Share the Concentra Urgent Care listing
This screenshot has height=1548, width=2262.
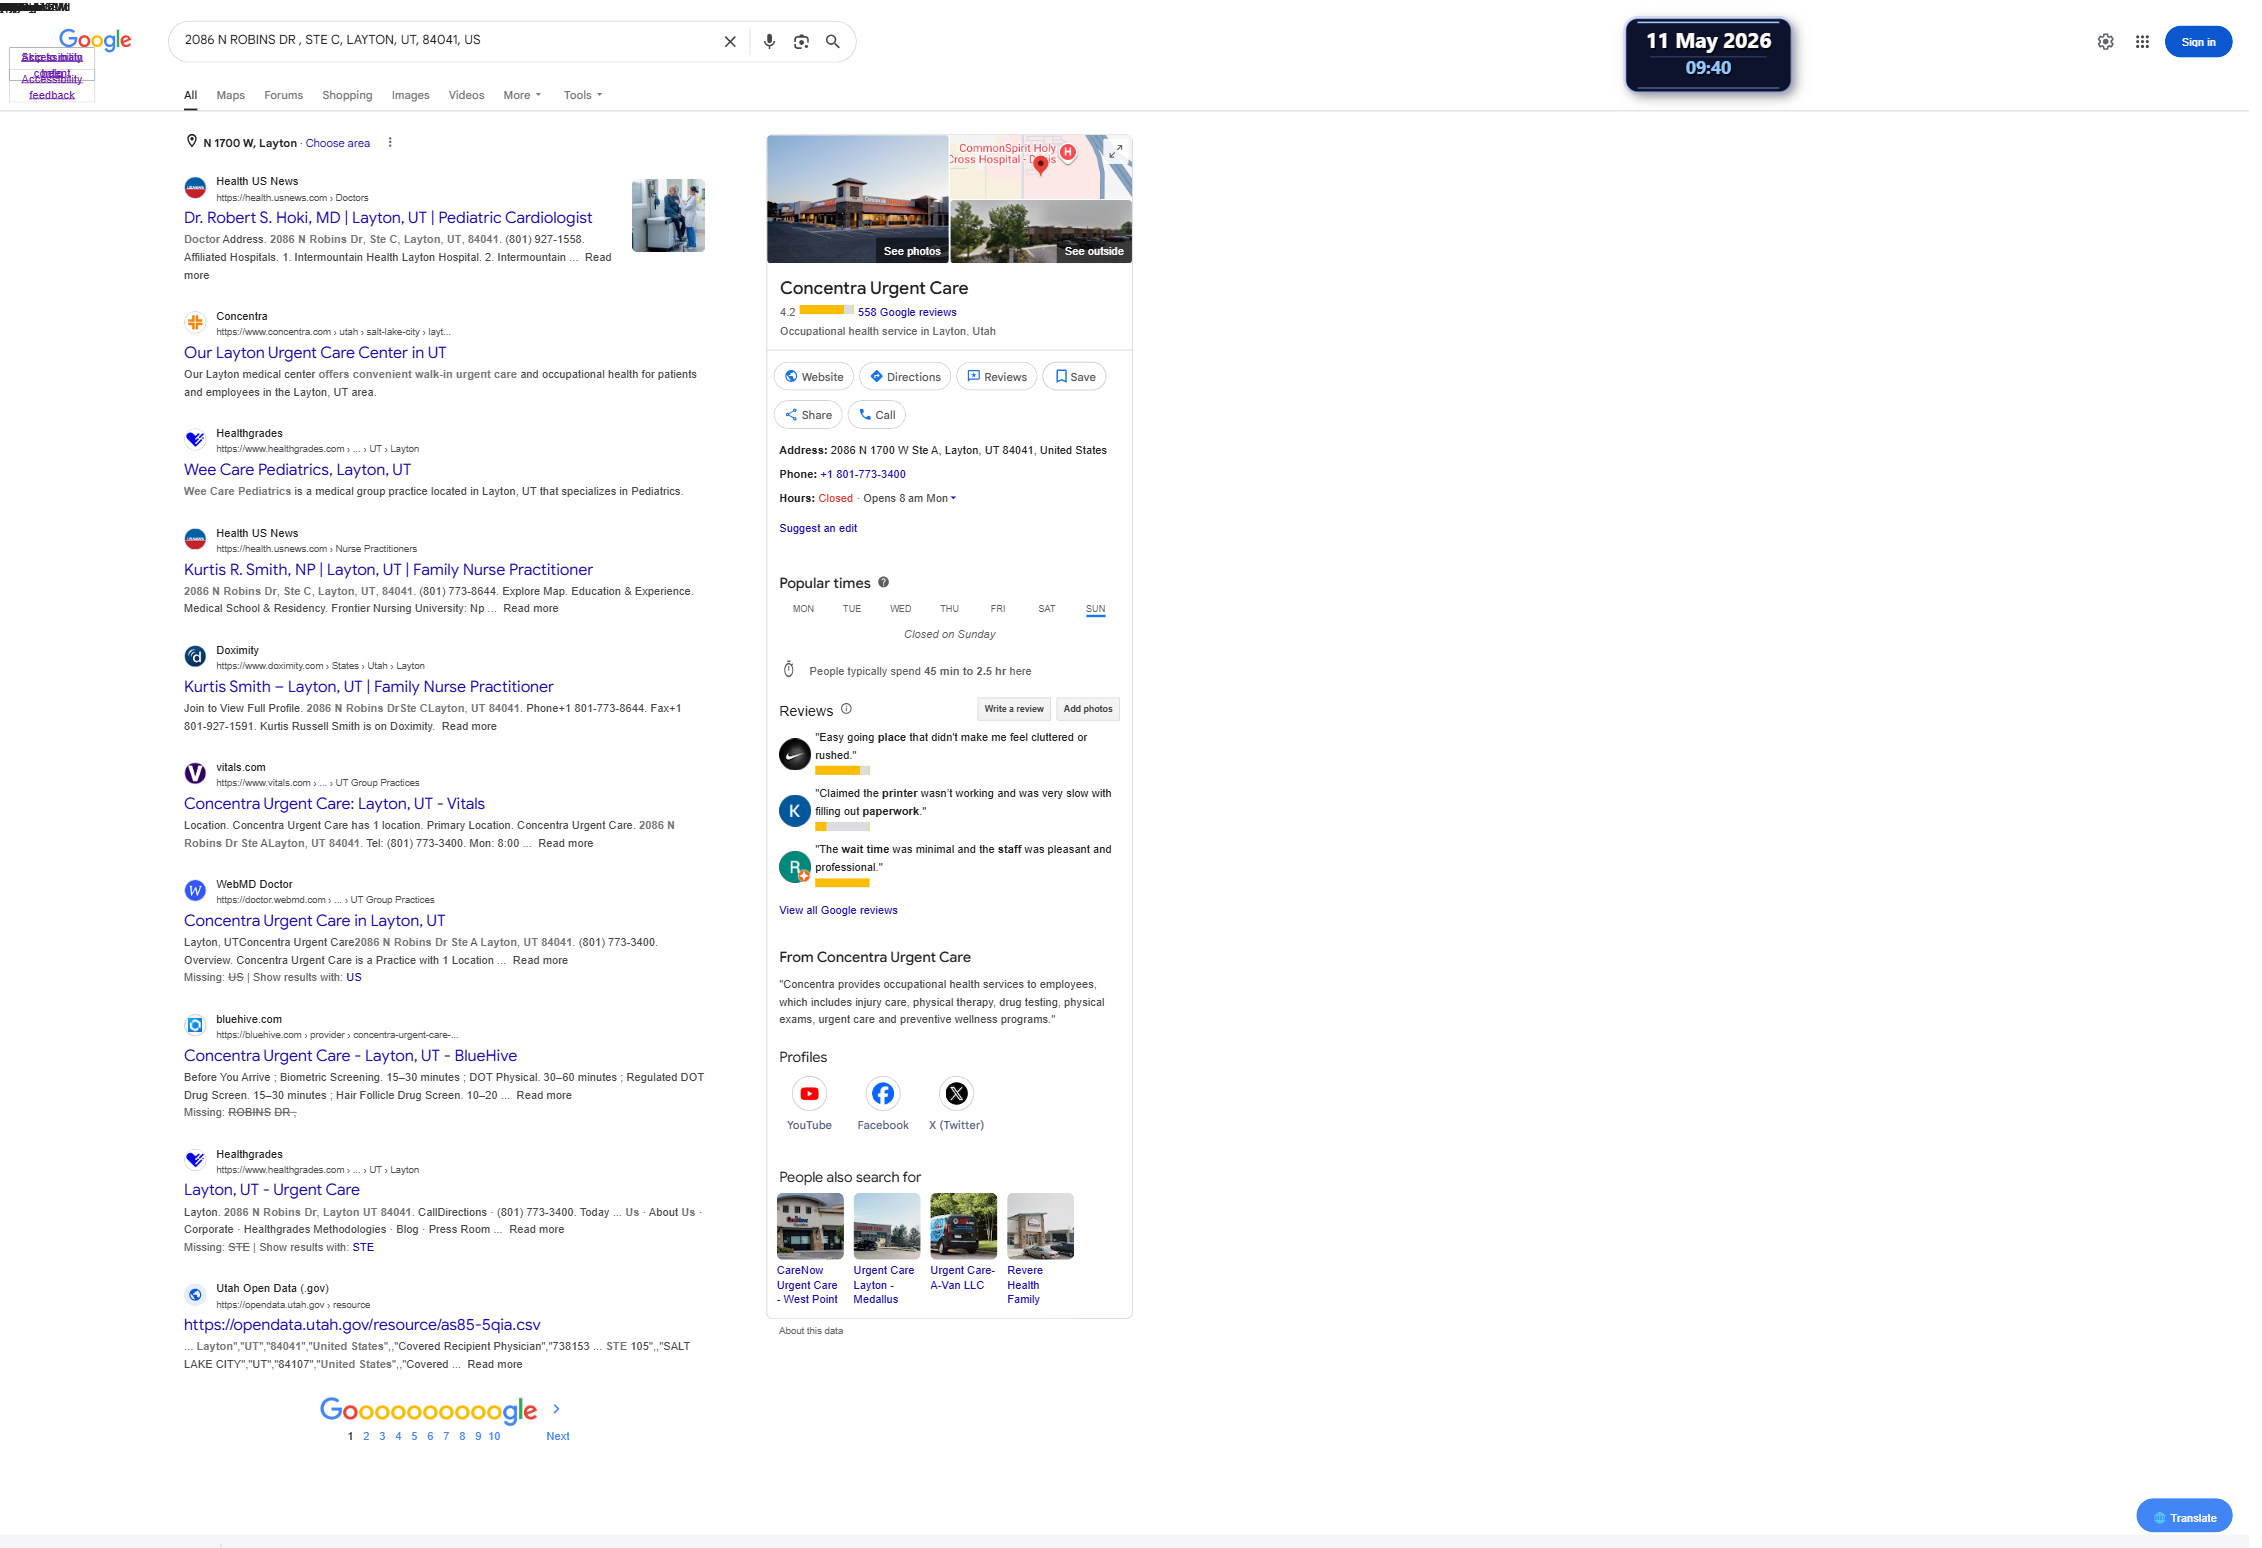pos(808,415)
